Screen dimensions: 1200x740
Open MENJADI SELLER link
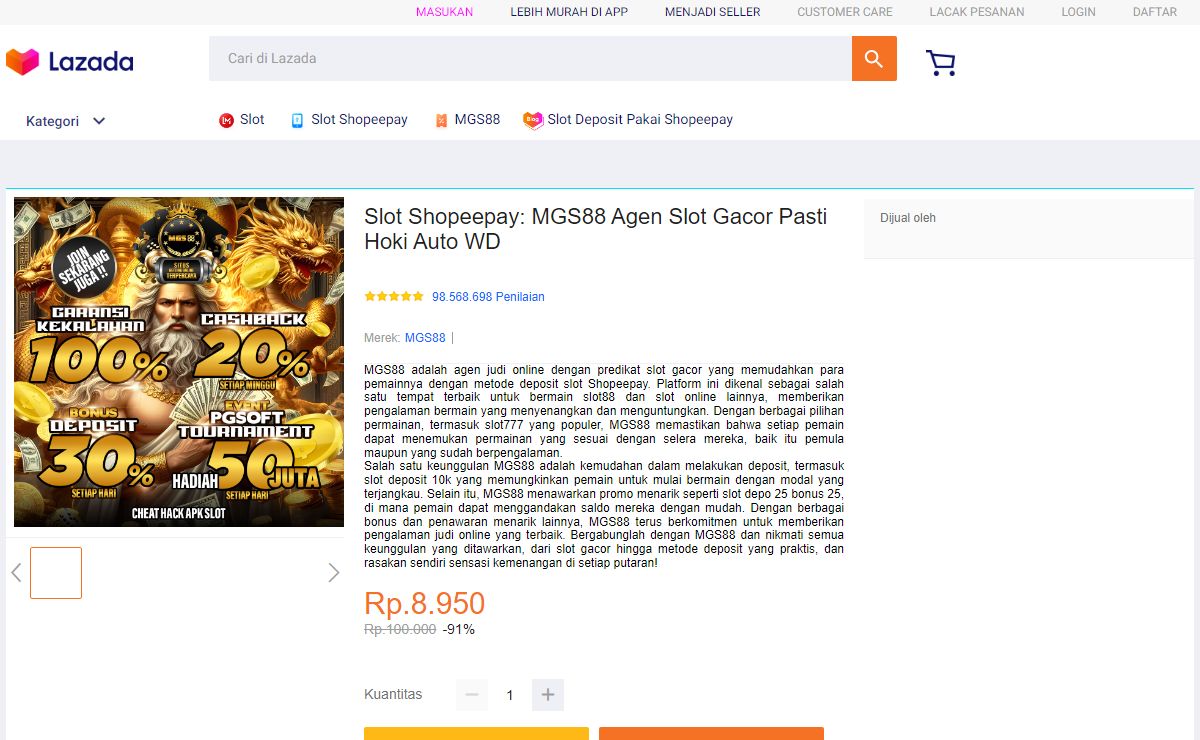(x=713, y=12)
